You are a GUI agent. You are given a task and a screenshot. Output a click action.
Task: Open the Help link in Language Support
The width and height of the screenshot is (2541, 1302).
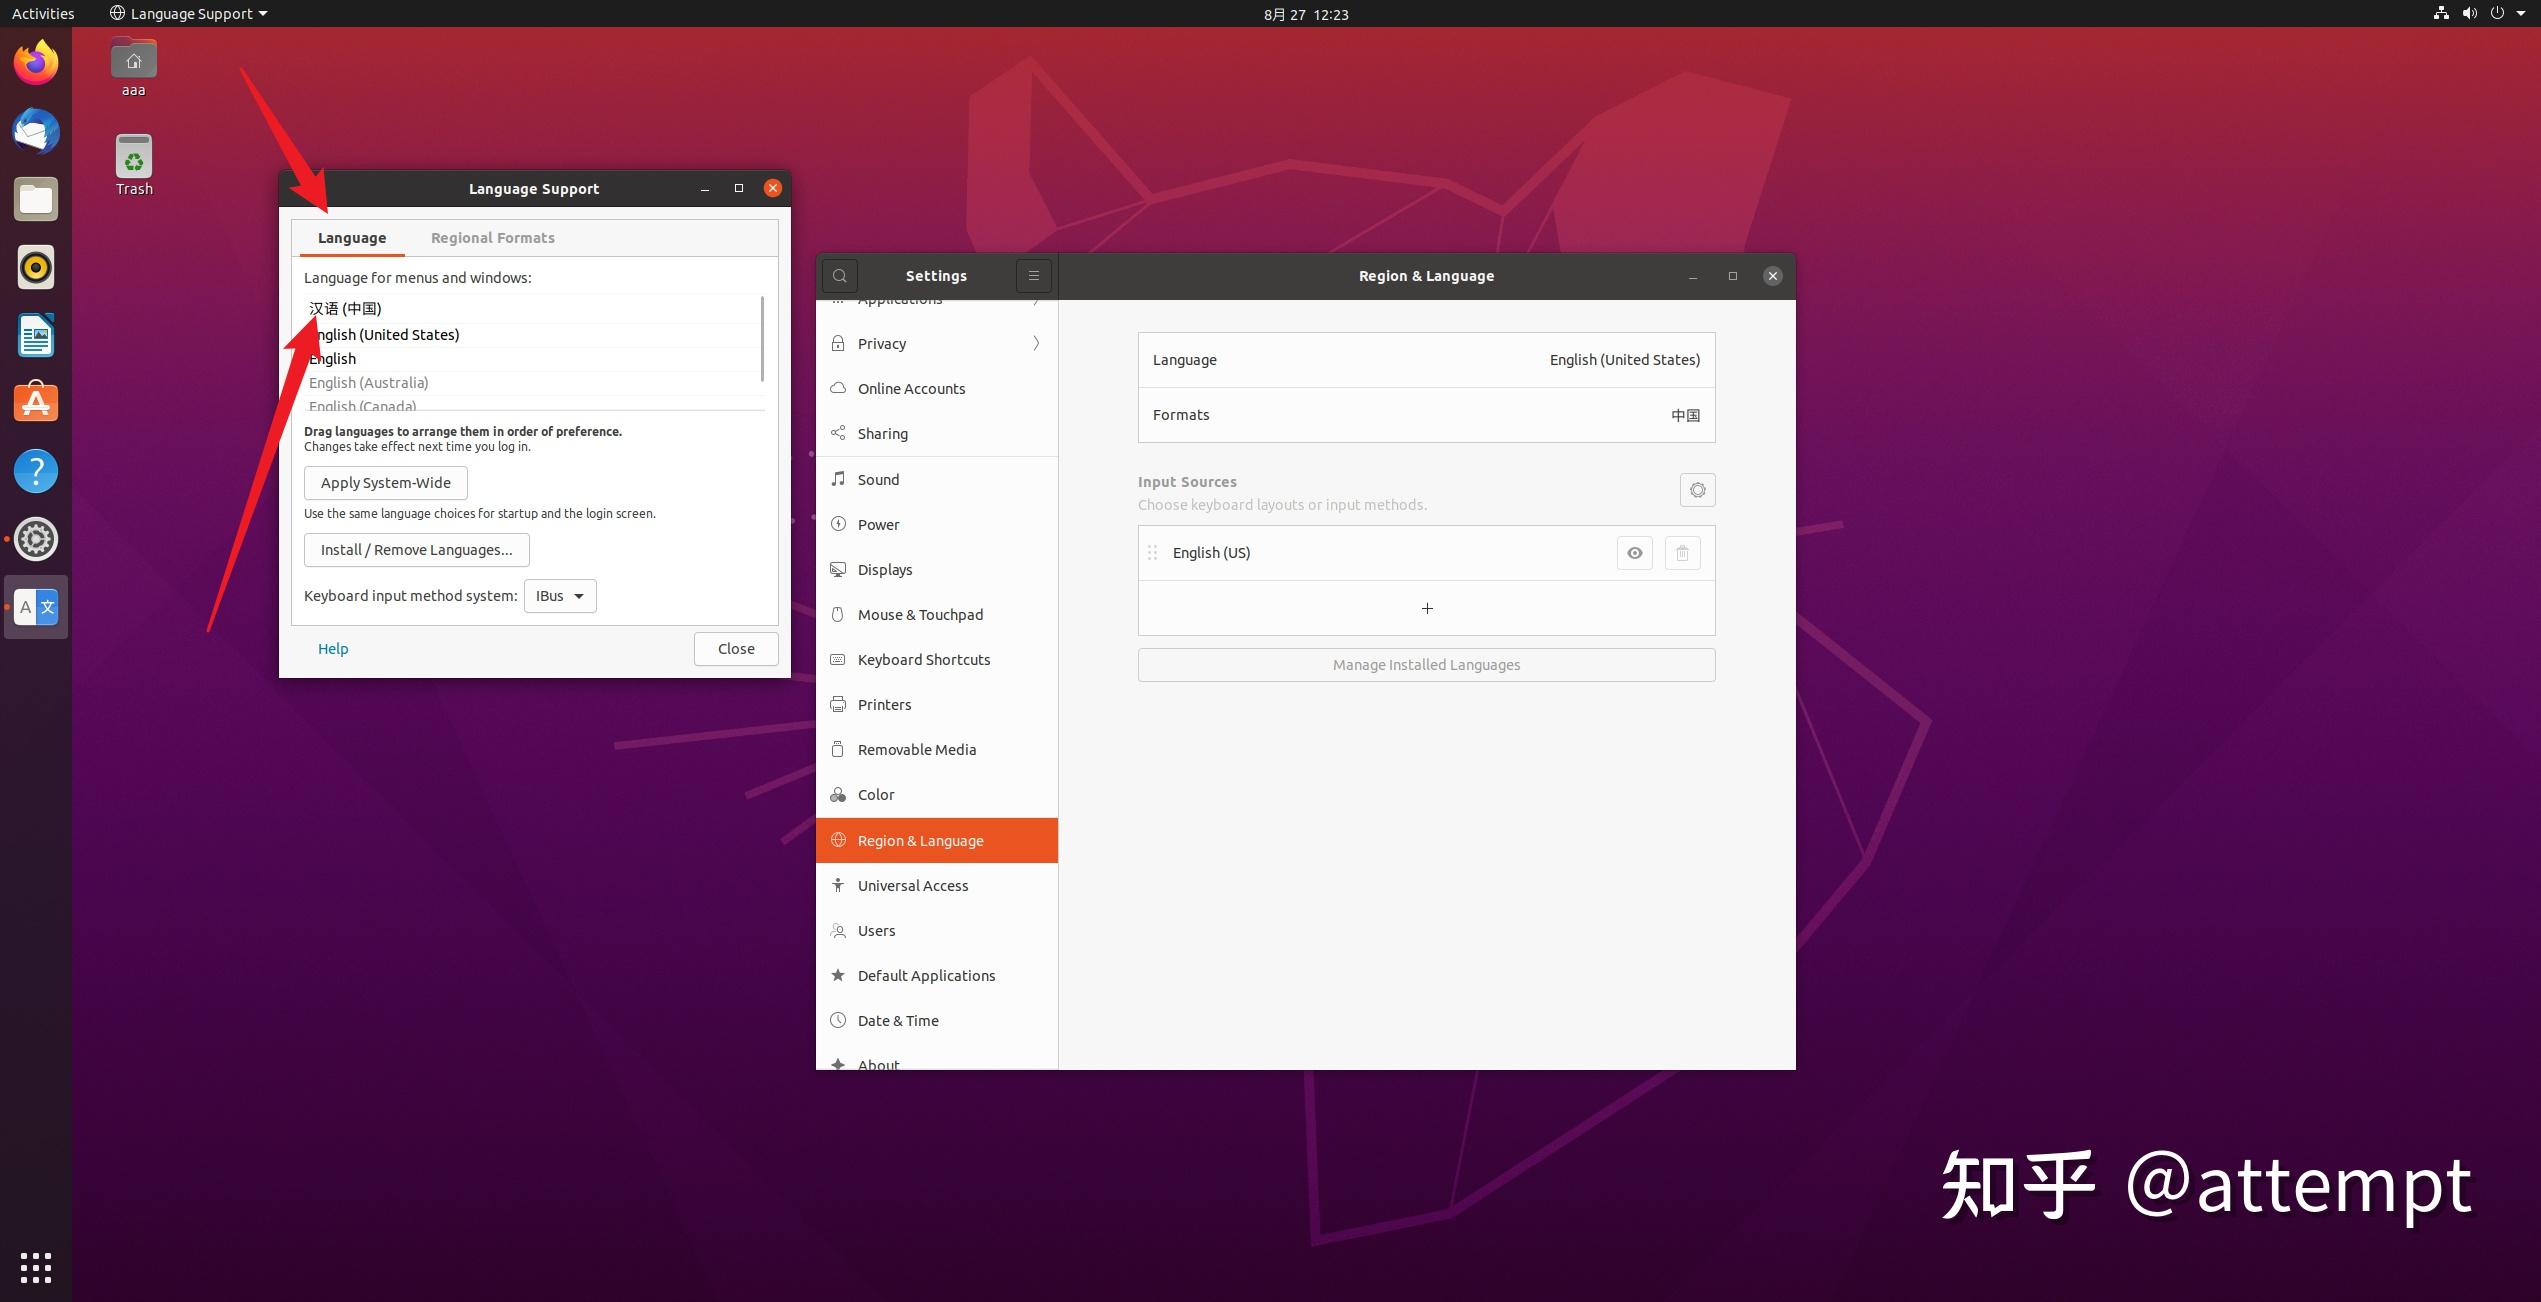click(333, 649)
